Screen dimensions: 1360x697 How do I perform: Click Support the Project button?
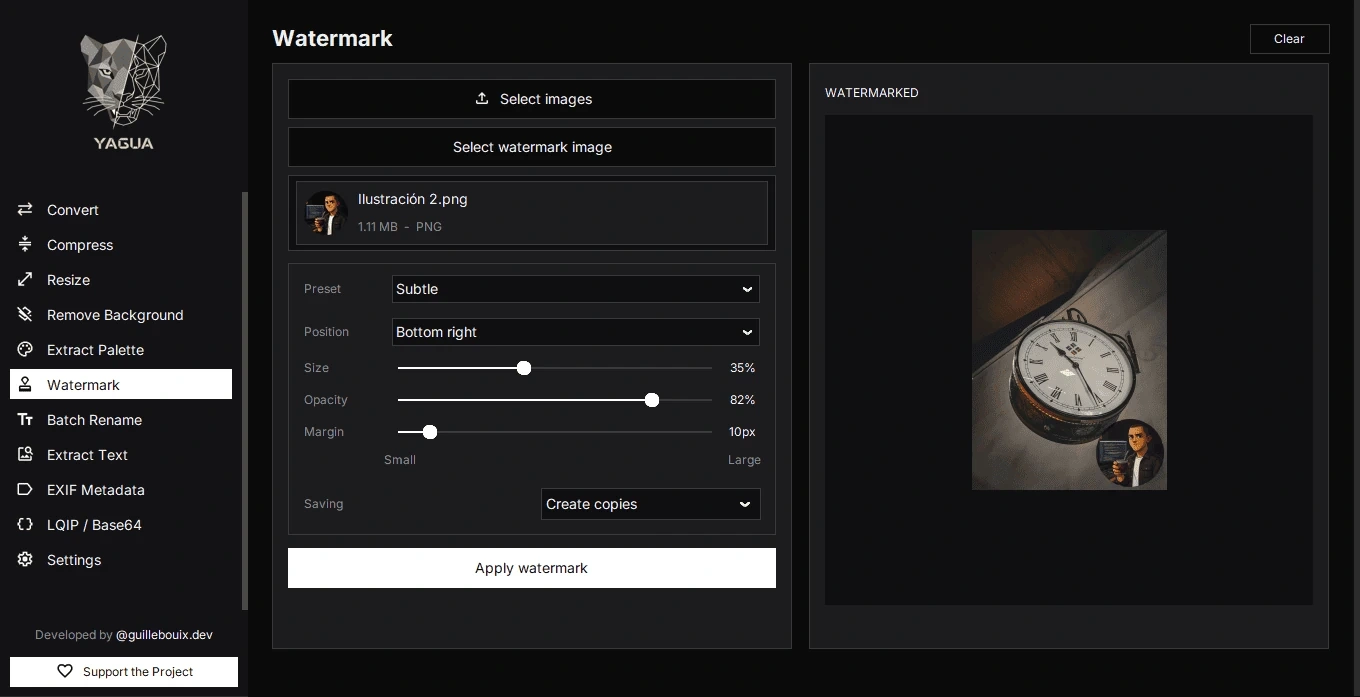[x=124, y=672]
